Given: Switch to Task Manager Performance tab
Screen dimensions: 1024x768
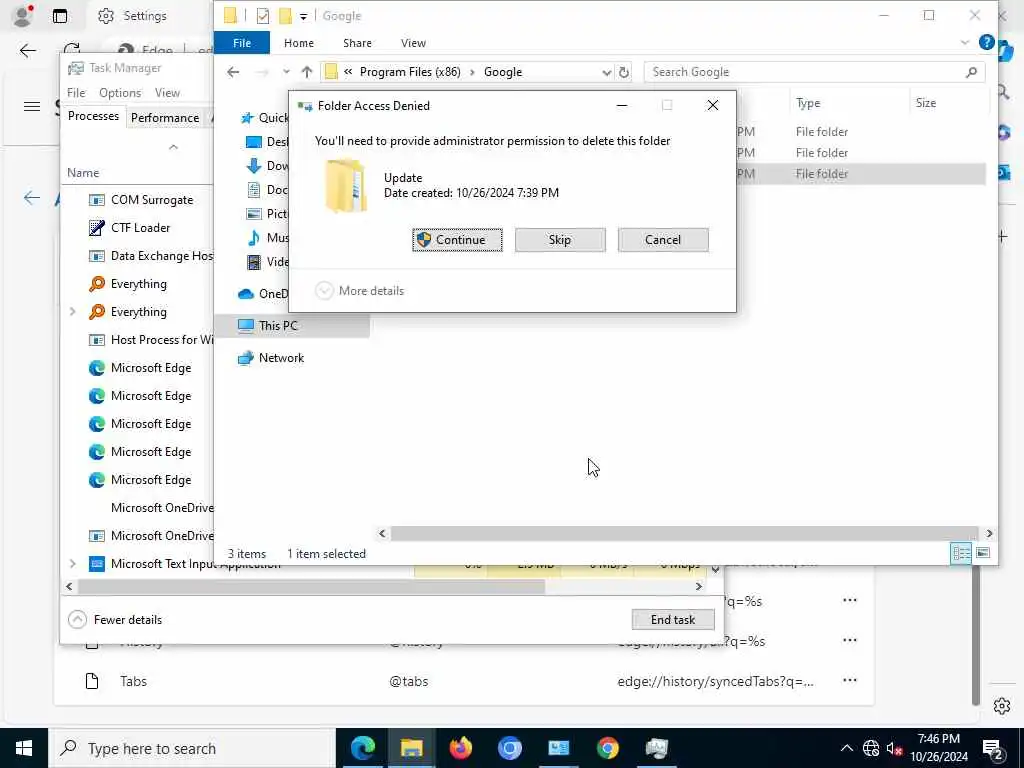Looking at the screenshot, I should tap(165, 118).
